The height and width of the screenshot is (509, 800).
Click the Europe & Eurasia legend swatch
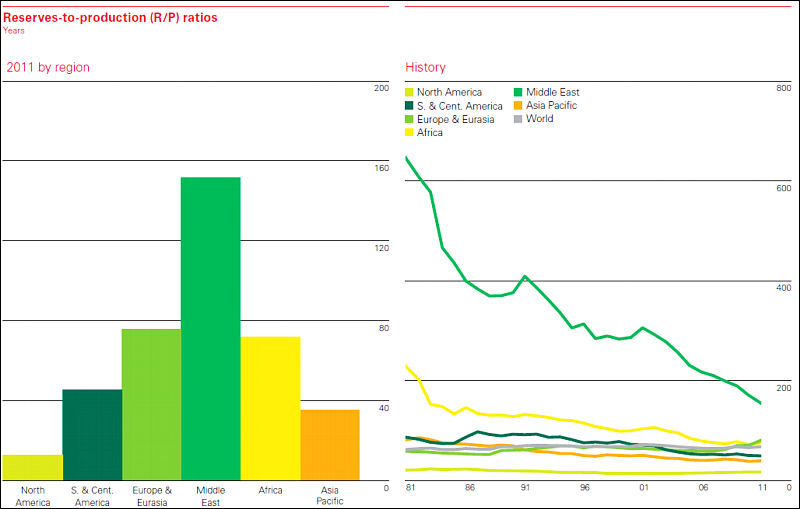tap(409, 119)
